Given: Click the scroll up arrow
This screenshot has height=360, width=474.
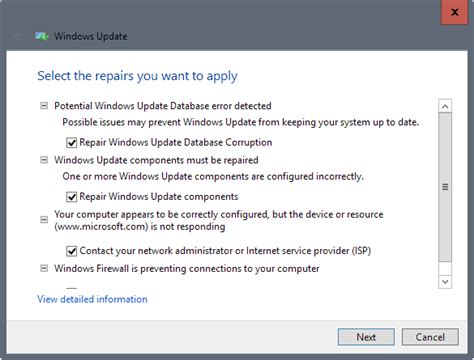Looking at the screenshot, I should 445,106.
